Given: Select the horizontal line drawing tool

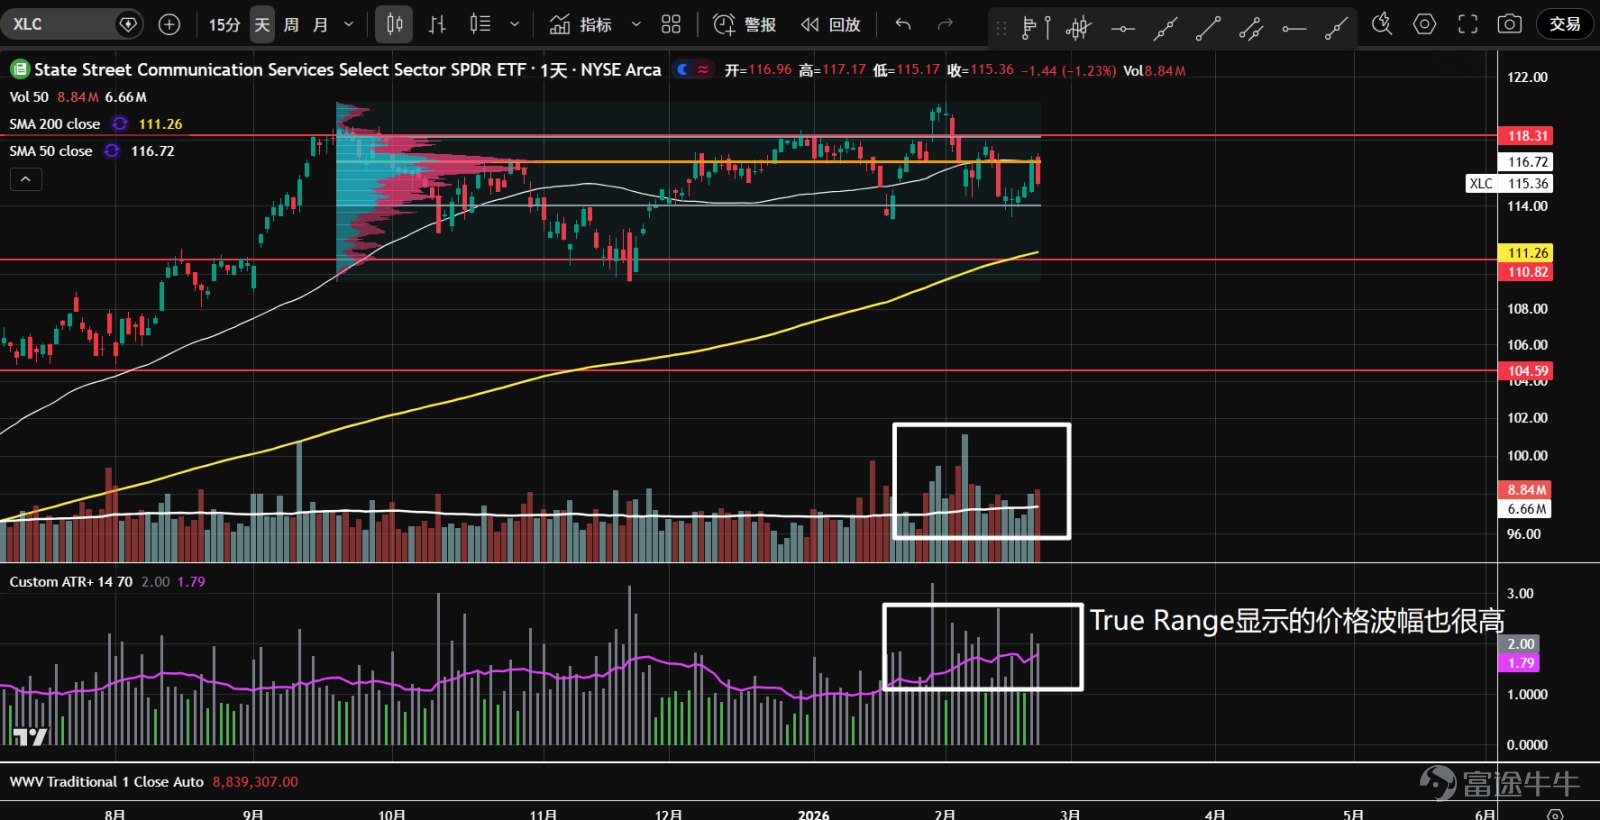Looking at the screenshot, I should click(1123, 28).
